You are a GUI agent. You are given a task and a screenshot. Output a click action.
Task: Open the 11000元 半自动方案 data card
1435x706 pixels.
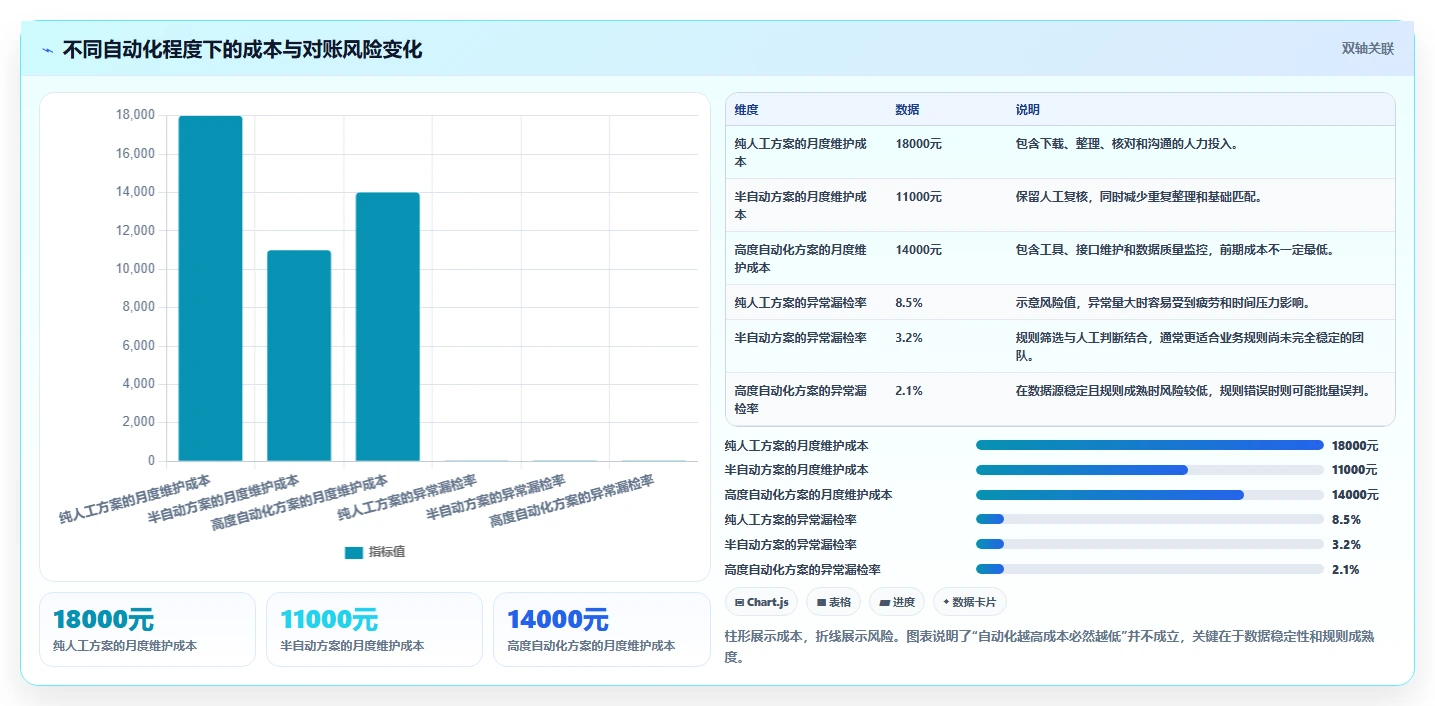(374, 629)
